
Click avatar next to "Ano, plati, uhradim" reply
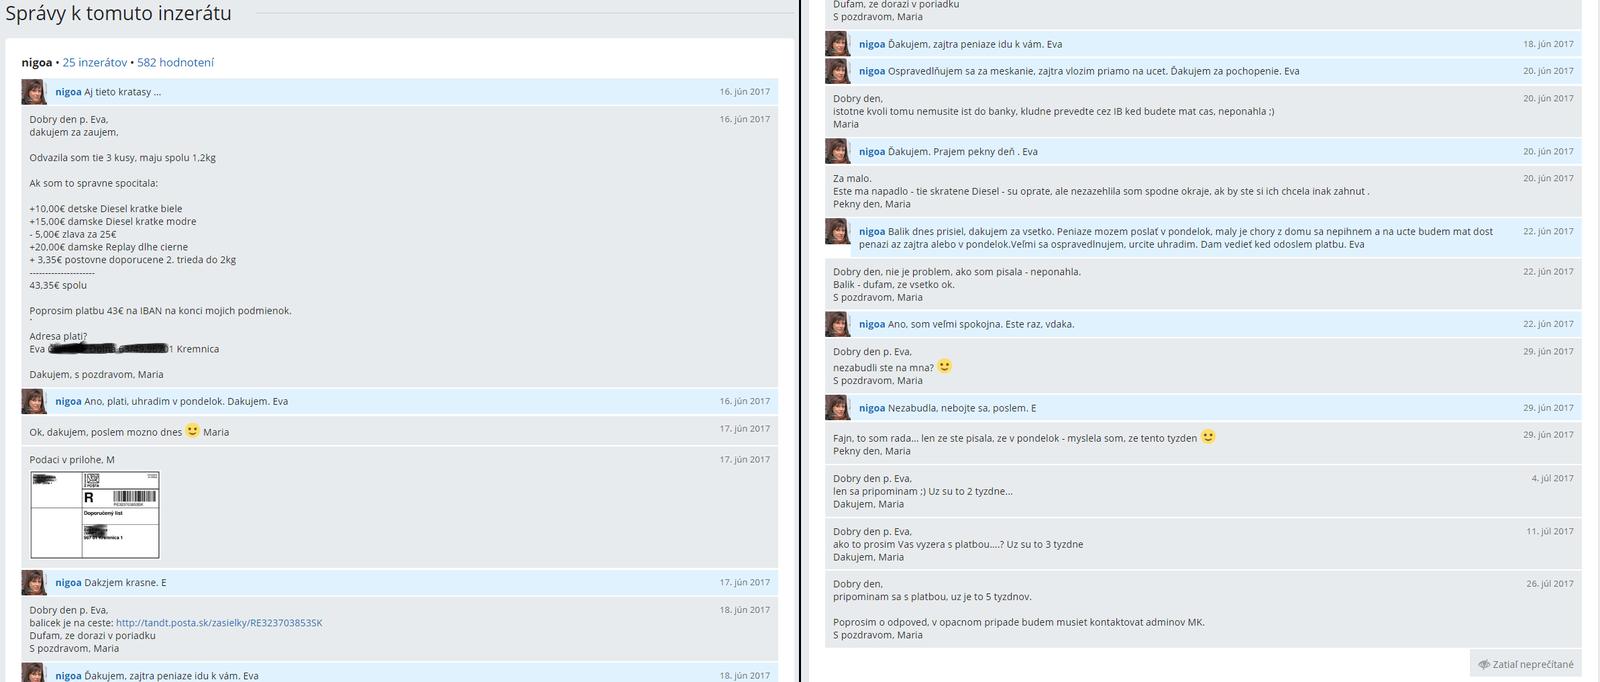(x=34, y=402)
